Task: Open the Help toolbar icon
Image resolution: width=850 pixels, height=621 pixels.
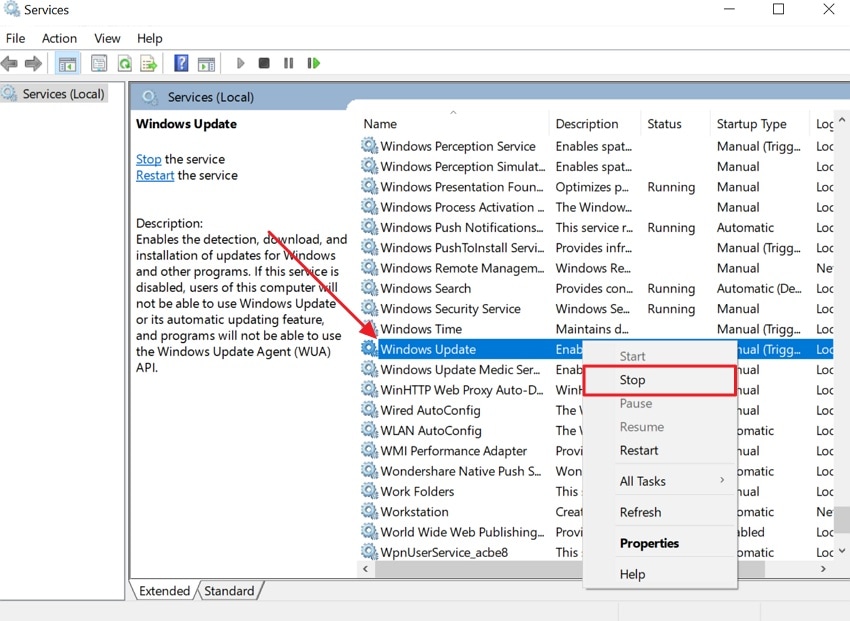Action: [x=181, y=63]
